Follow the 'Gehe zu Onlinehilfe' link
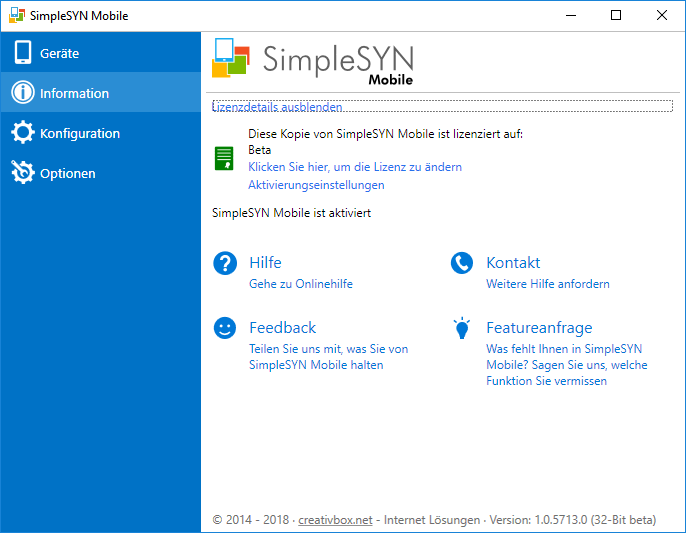 click(300, 284)
